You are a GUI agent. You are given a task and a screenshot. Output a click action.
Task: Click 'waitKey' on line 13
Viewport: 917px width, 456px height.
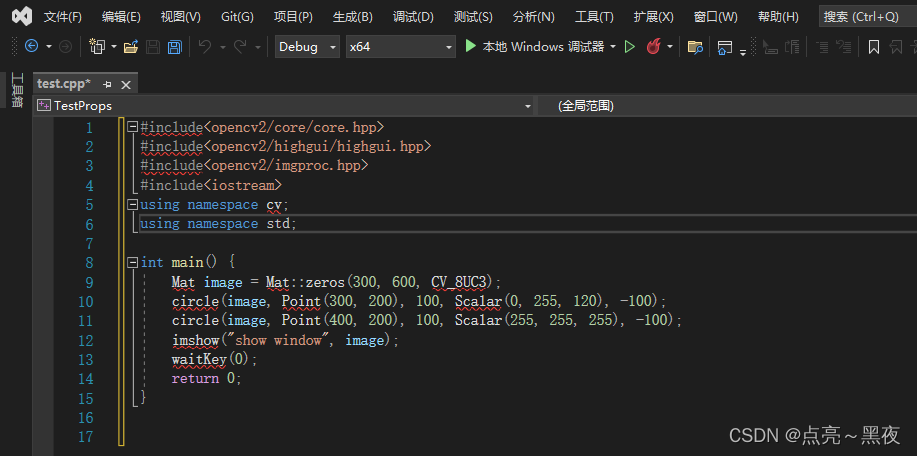click(199, 359)
